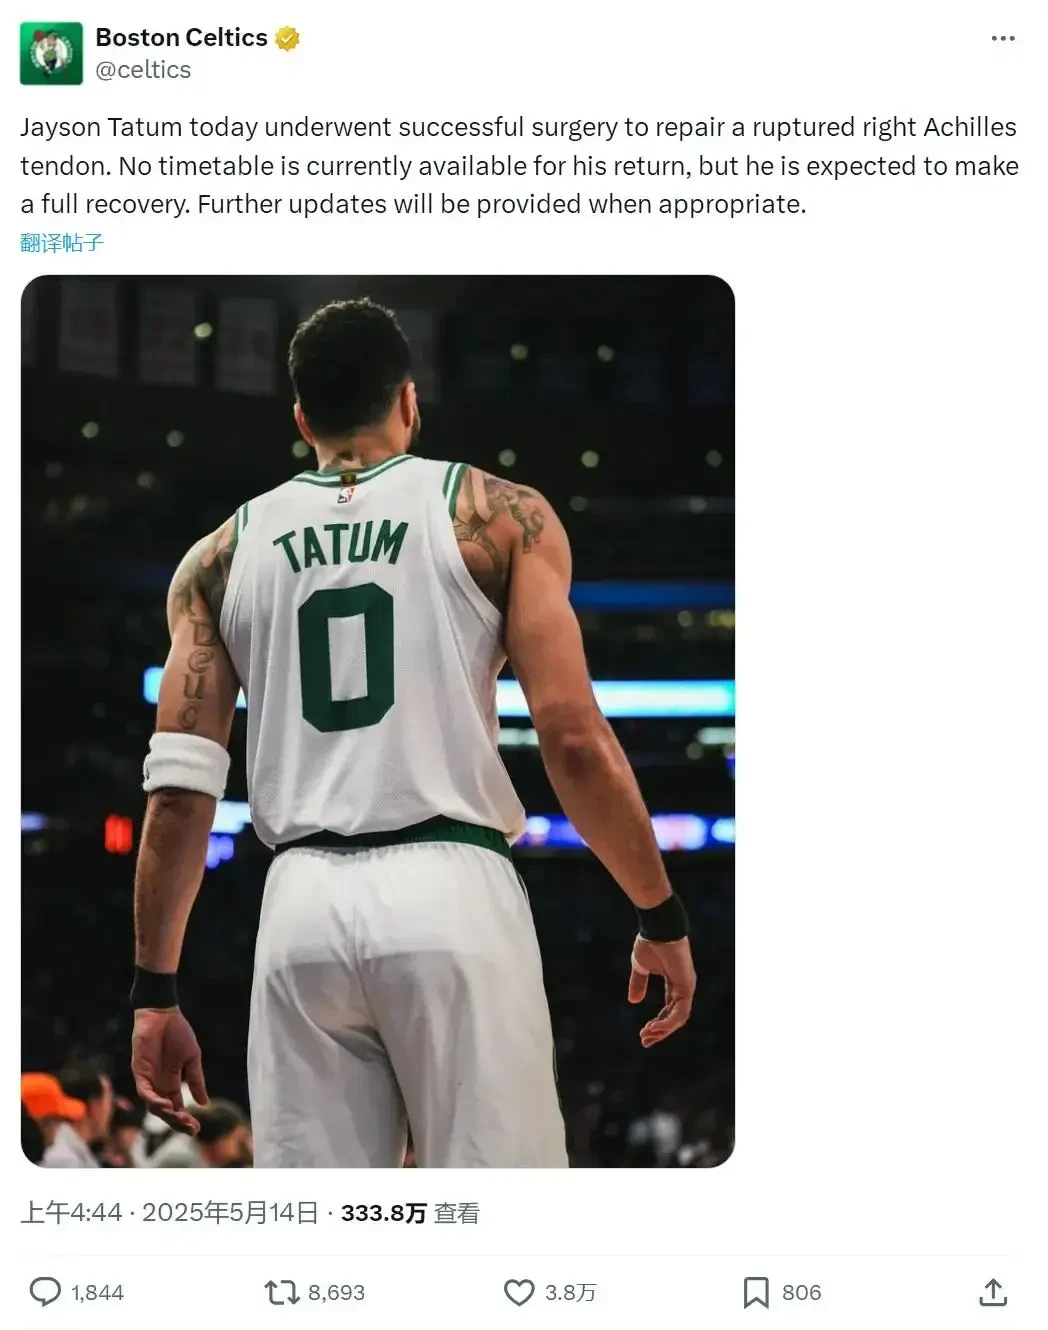
Task: Bookmark this post
Action: pos(756,1293)
